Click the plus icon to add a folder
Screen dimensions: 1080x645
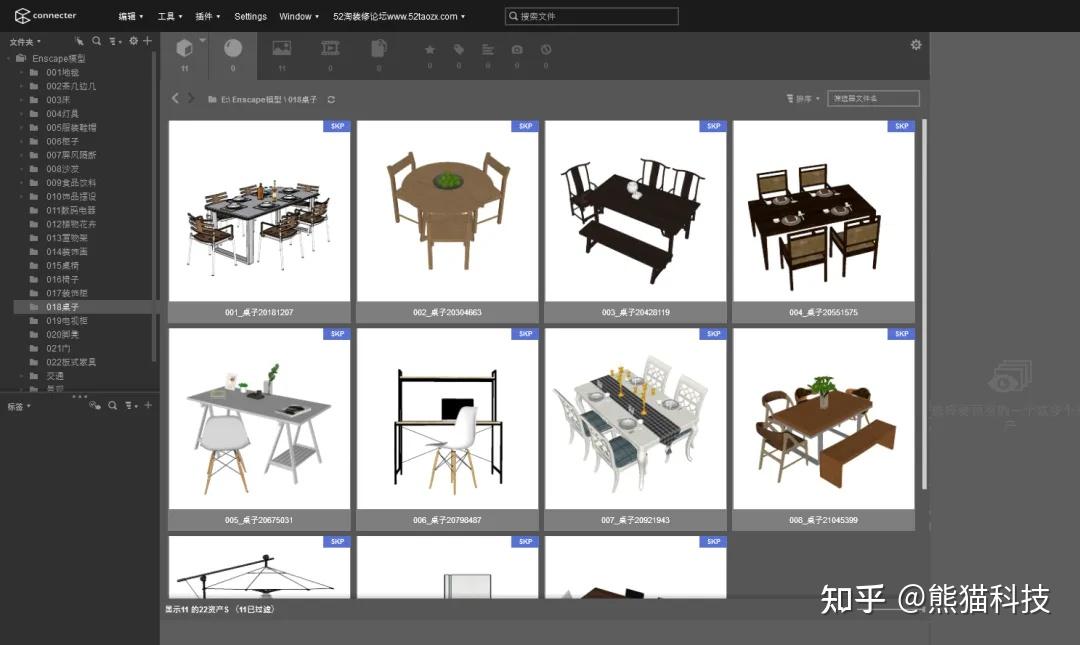[147, 41]
